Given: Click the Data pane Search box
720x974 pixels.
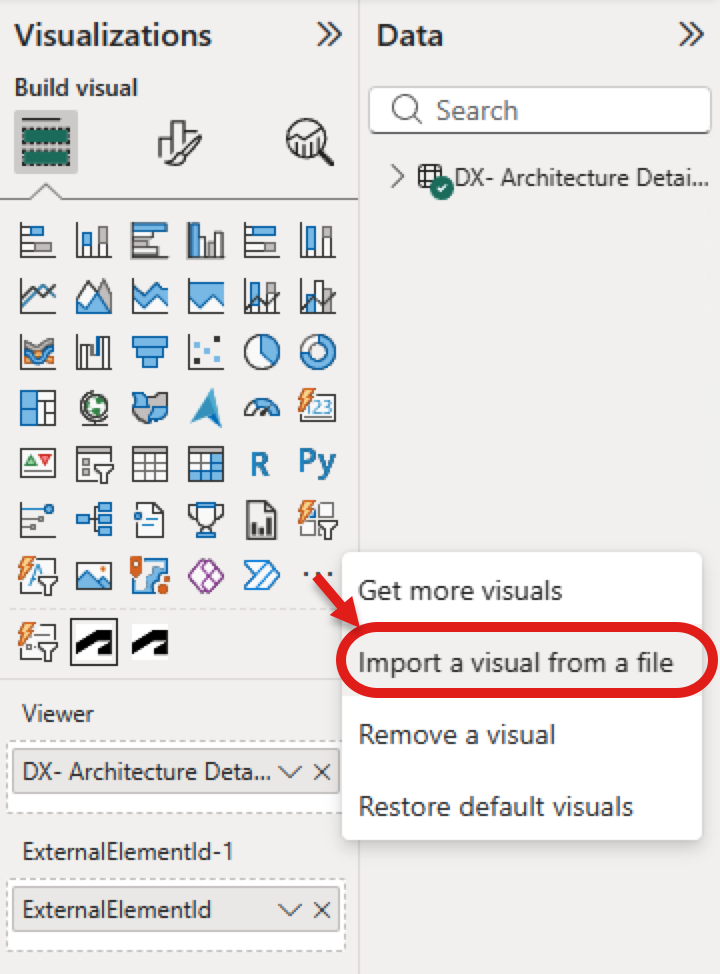Looking at the screenshot, I should [540, 111].
